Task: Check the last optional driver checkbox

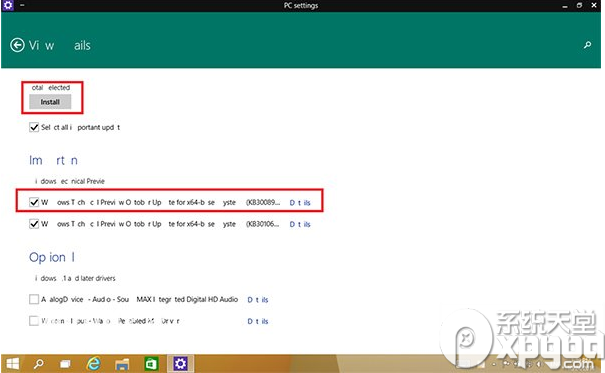Action: pos(34,321)
